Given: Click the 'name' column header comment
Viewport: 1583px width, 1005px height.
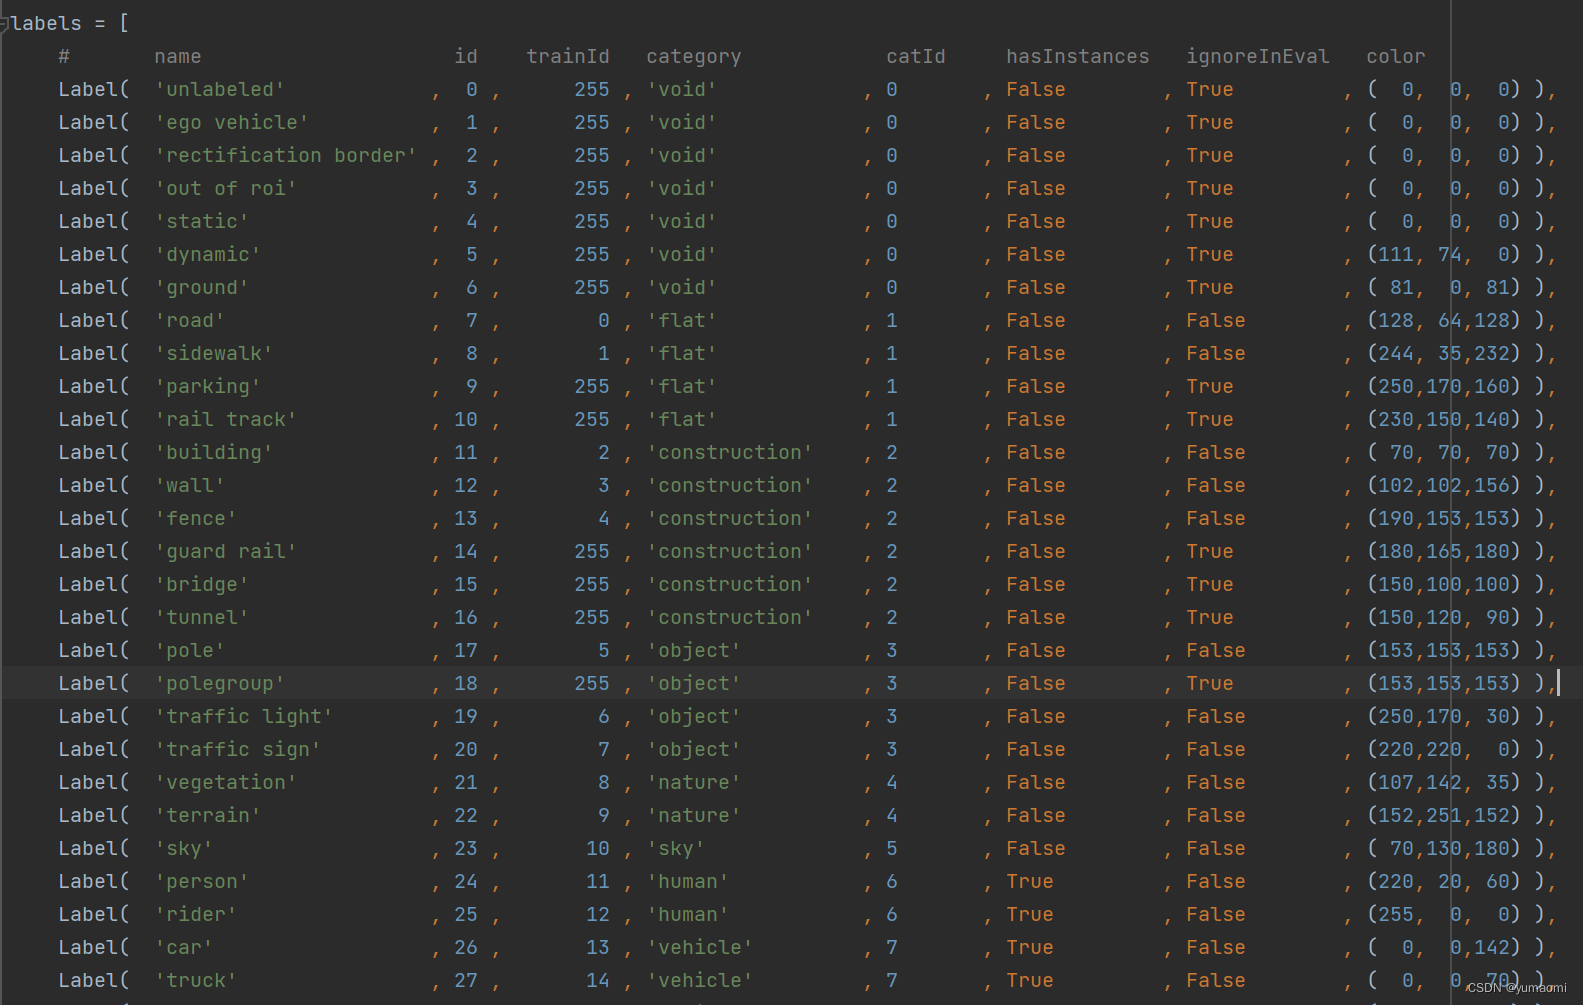Looking at the screenshot, I should (x=178, y=57).
